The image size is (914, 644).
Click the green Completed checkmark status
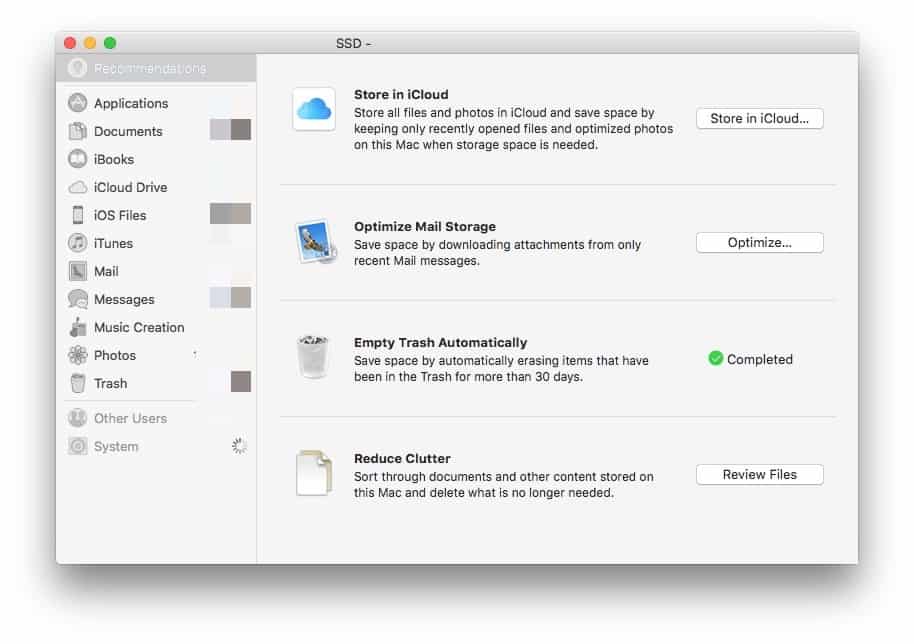(x=715, y=359)
